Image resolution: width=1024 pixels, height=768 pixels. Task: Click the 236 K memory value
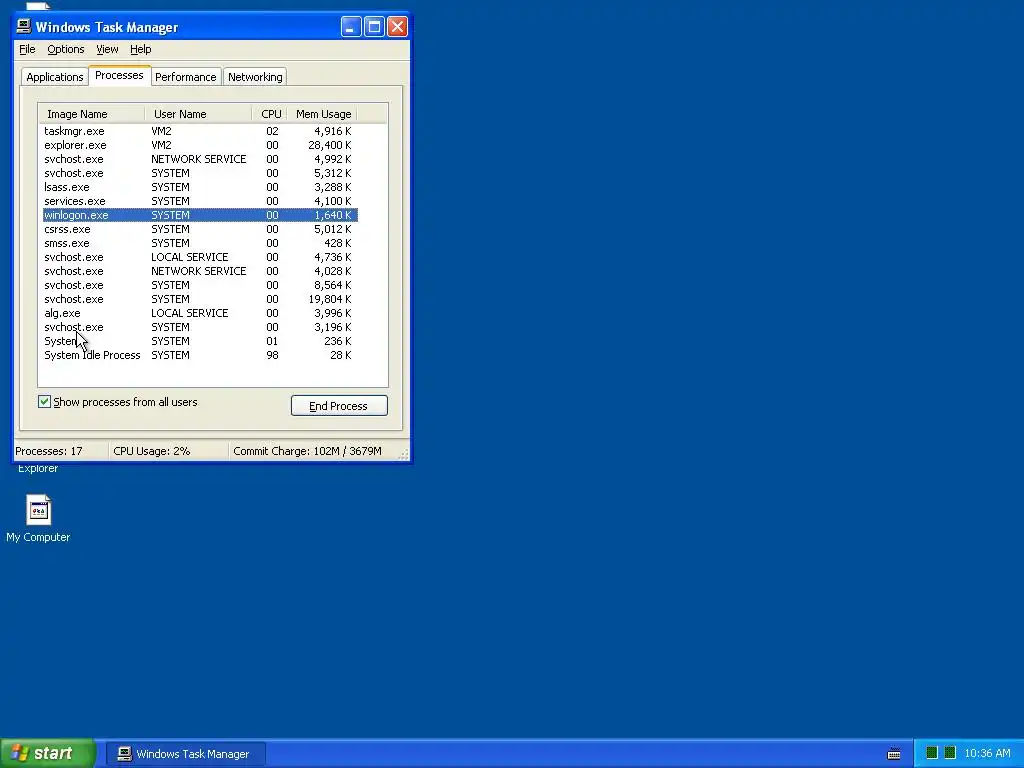pos(338,341)
